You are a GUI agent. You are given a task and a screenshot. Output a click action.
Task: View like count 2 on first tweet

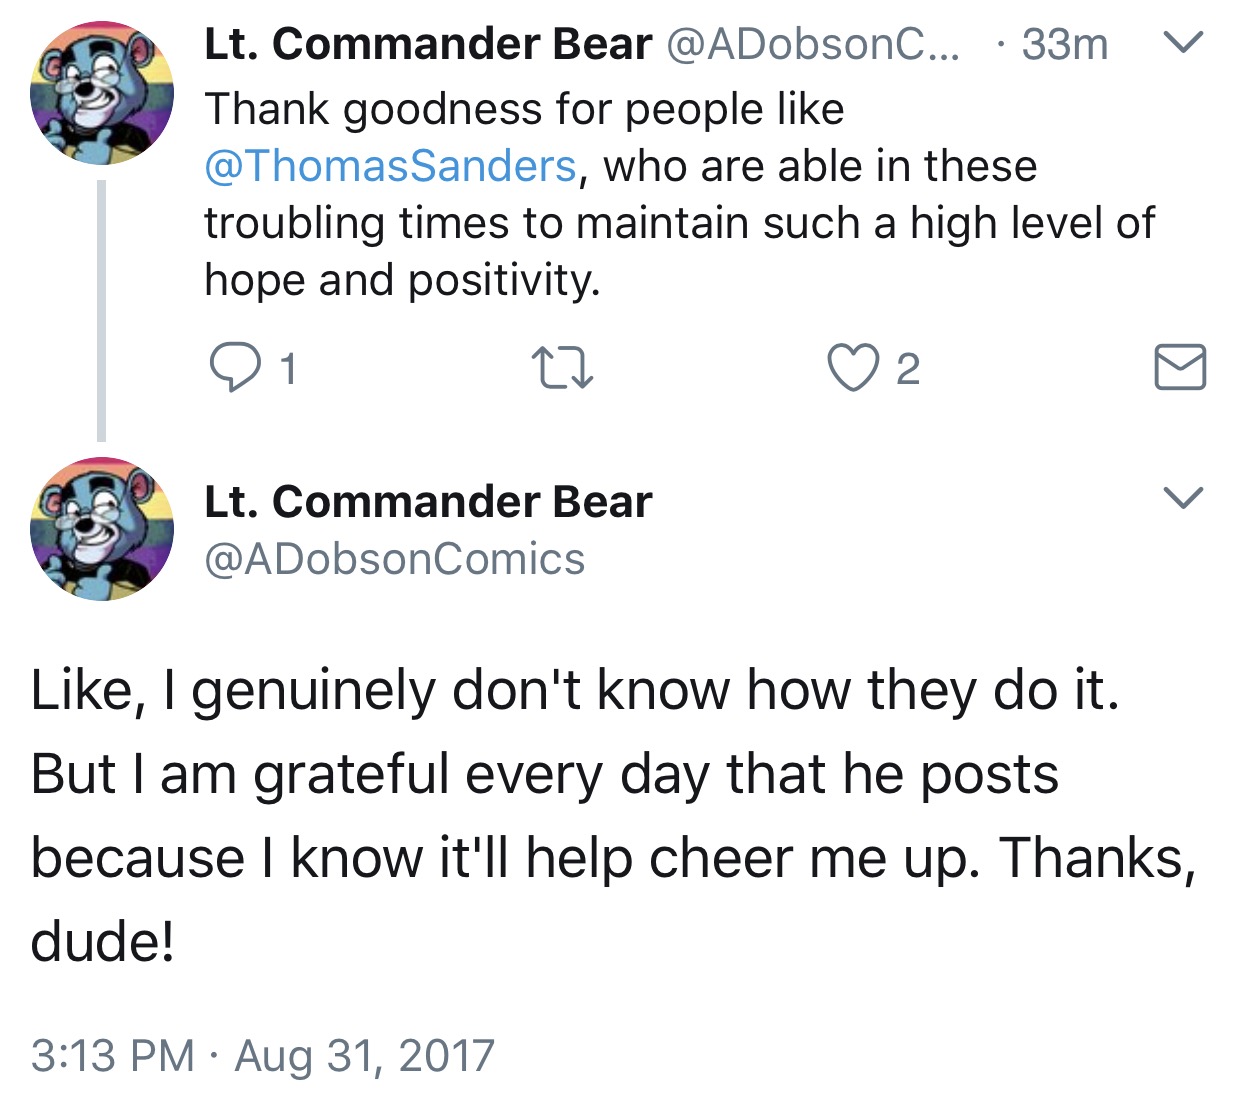(907, 370)
